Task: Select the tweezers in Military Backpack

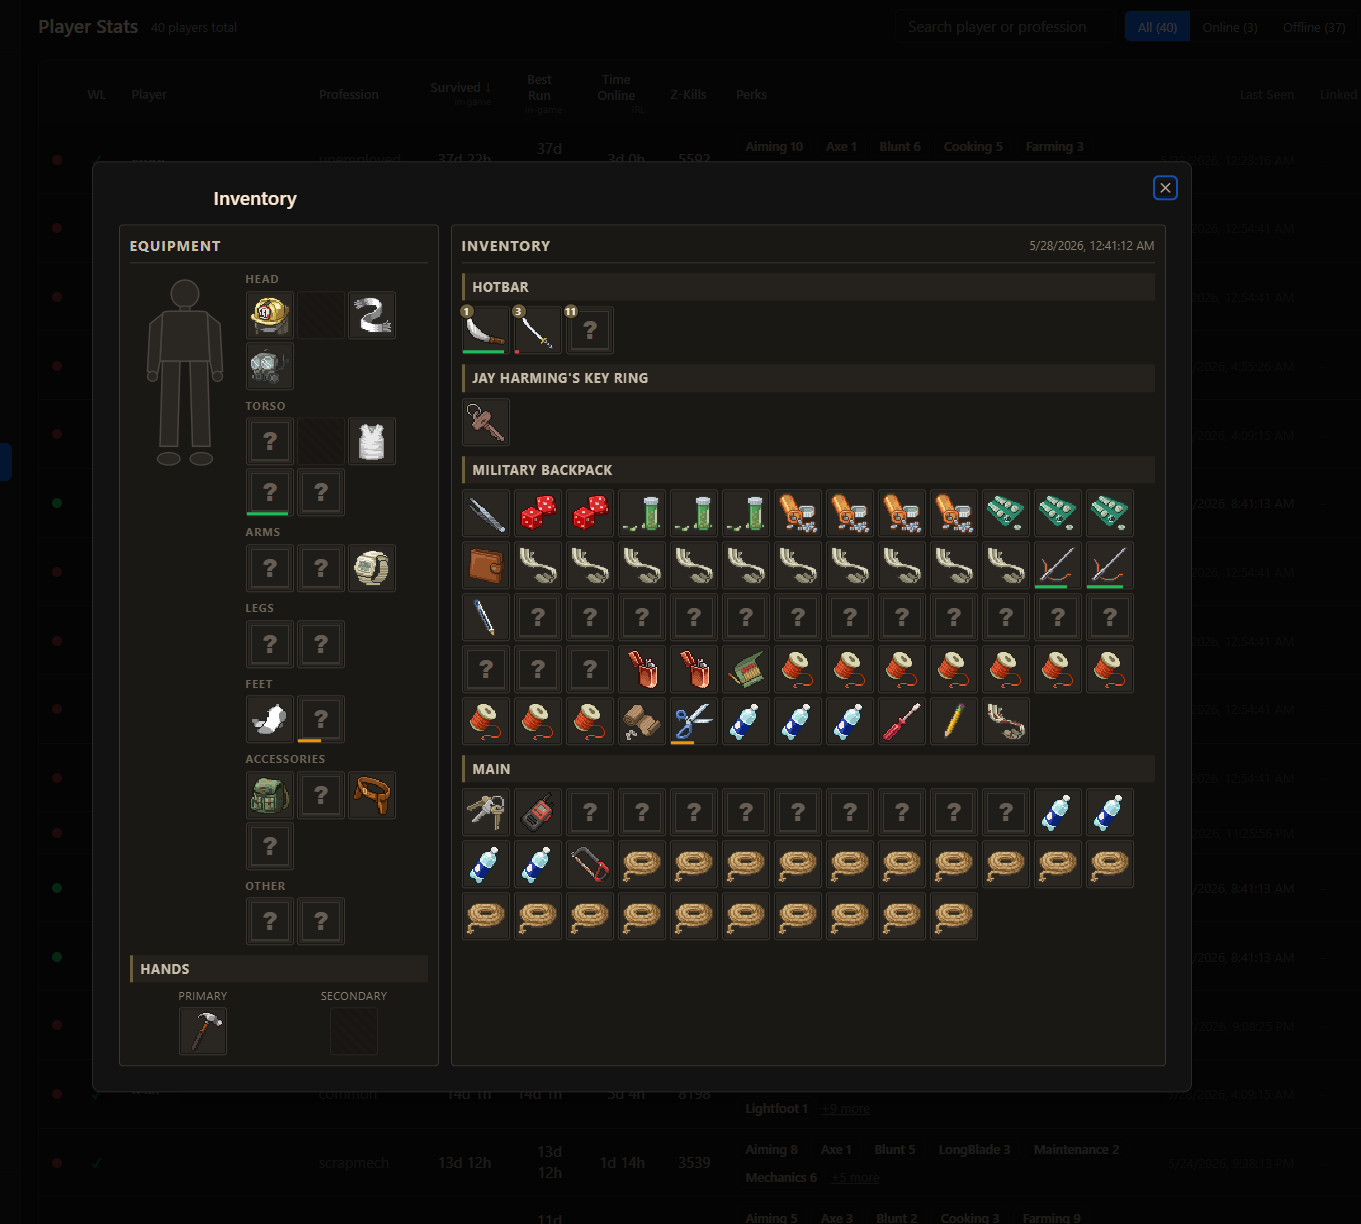Action: (486, 513)
